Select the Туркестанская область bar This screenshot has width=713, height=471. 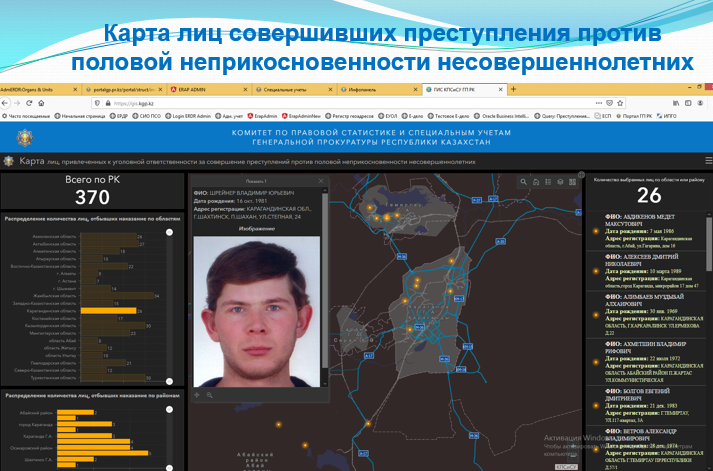click(x=113, y=378)
